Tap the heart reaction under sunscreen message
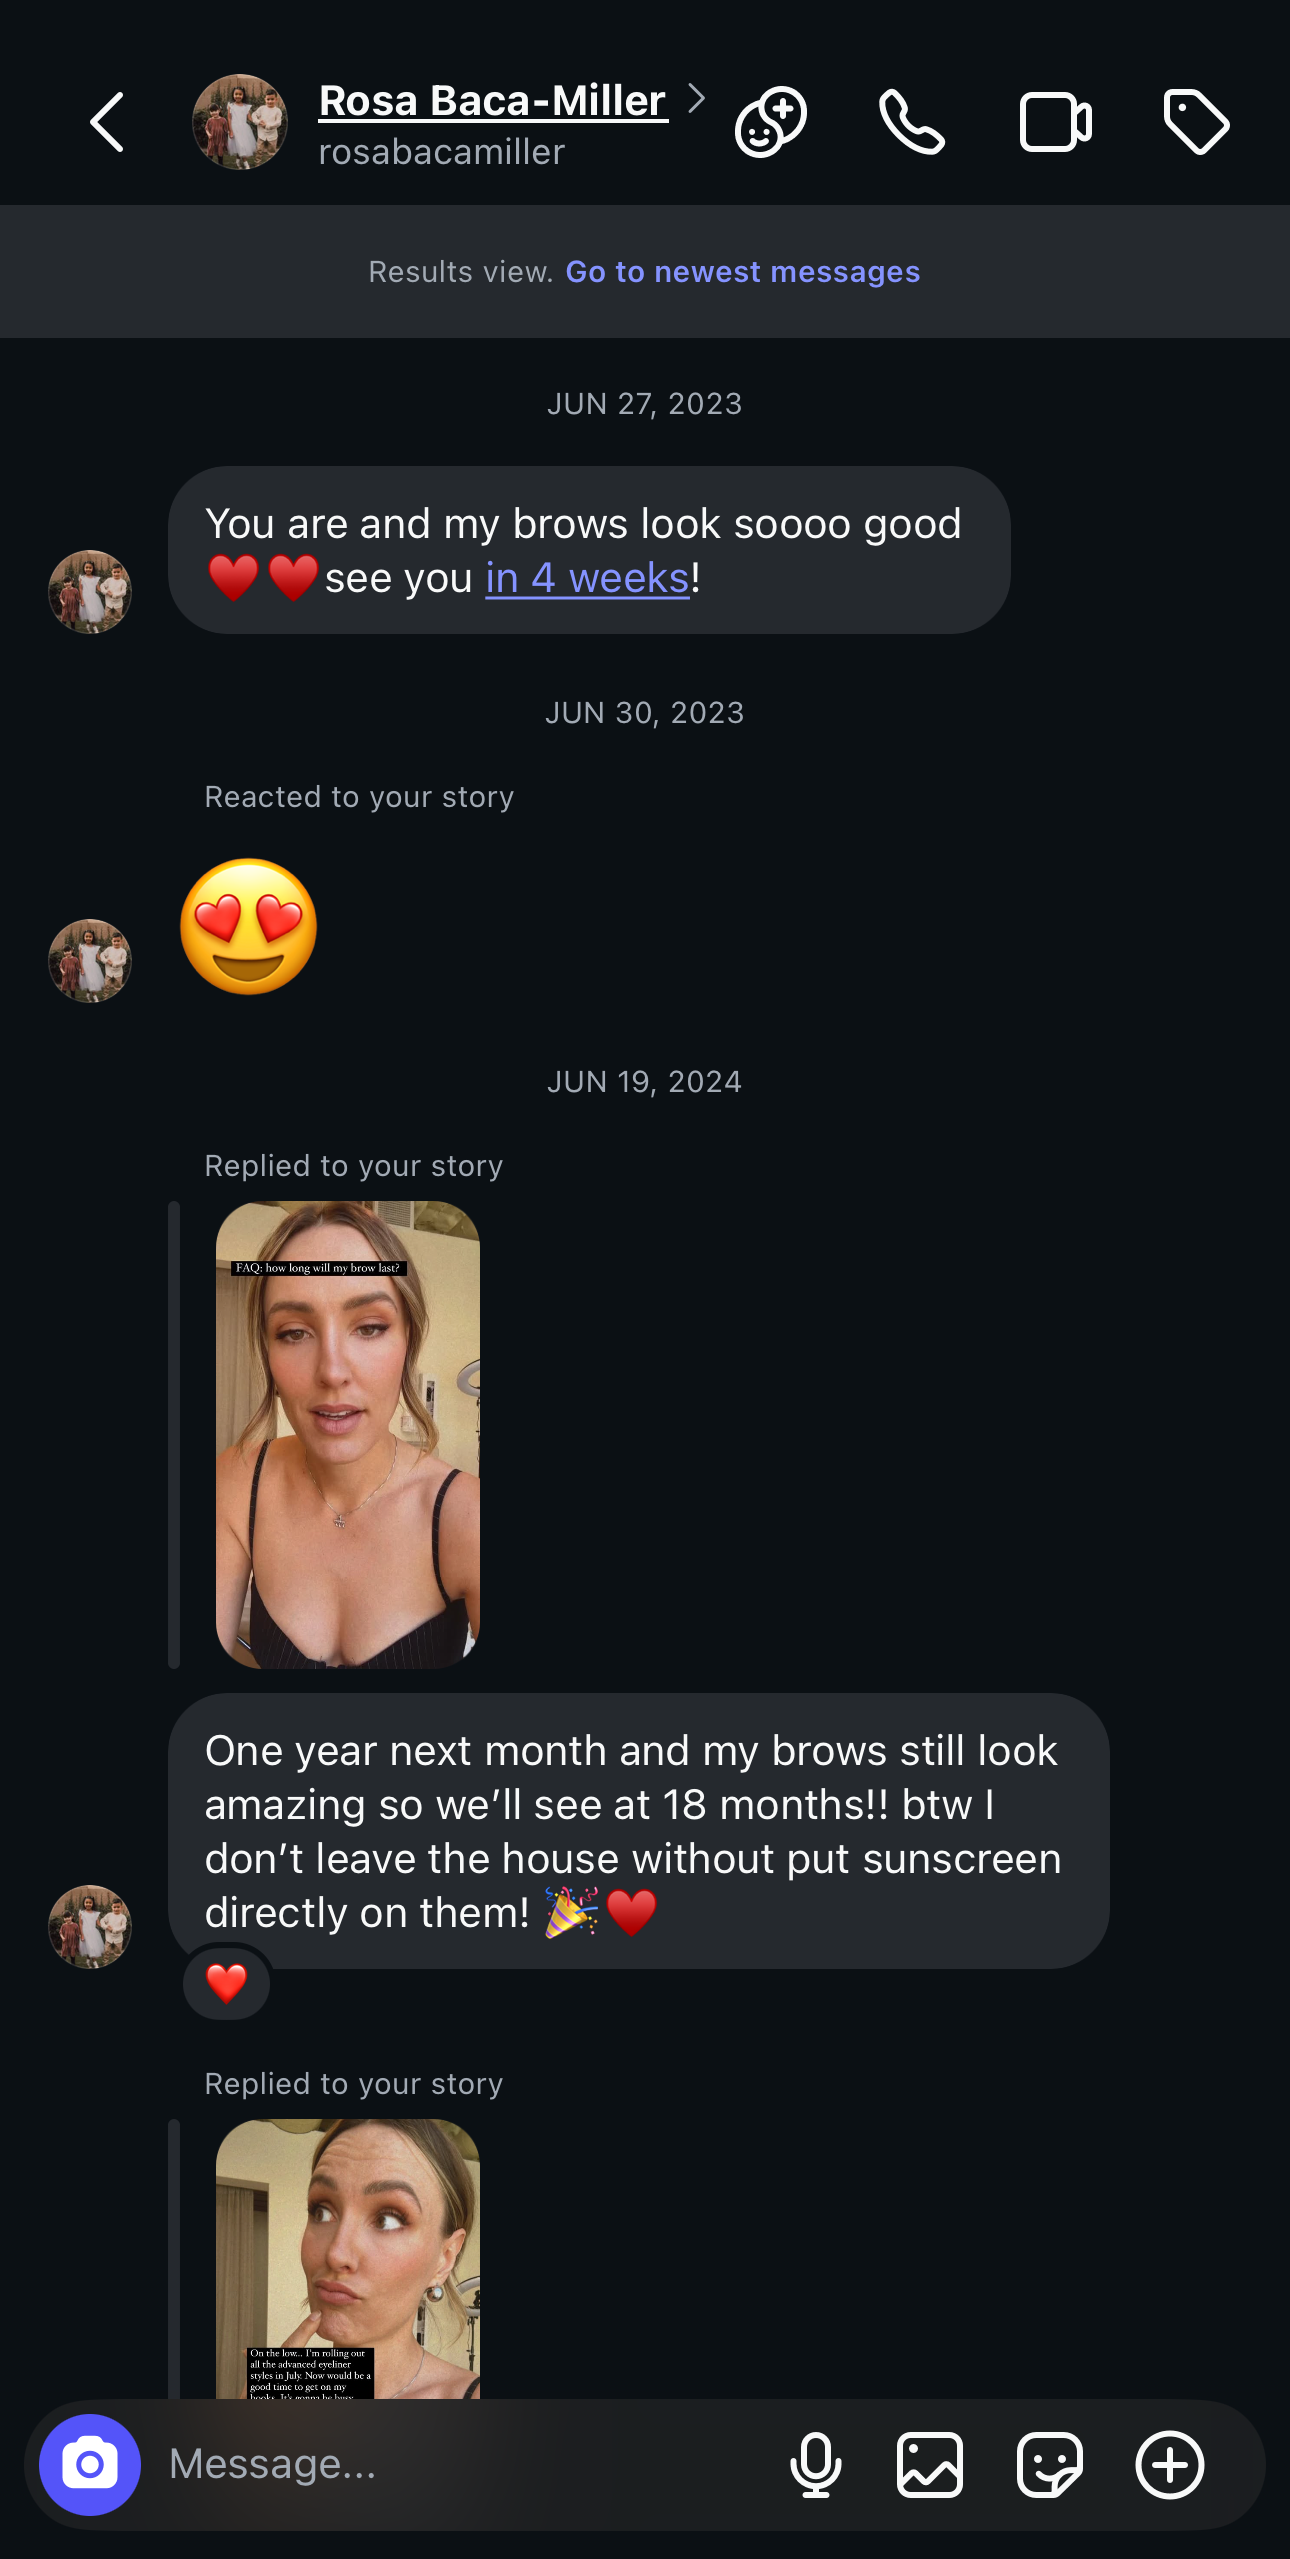 226,1983
